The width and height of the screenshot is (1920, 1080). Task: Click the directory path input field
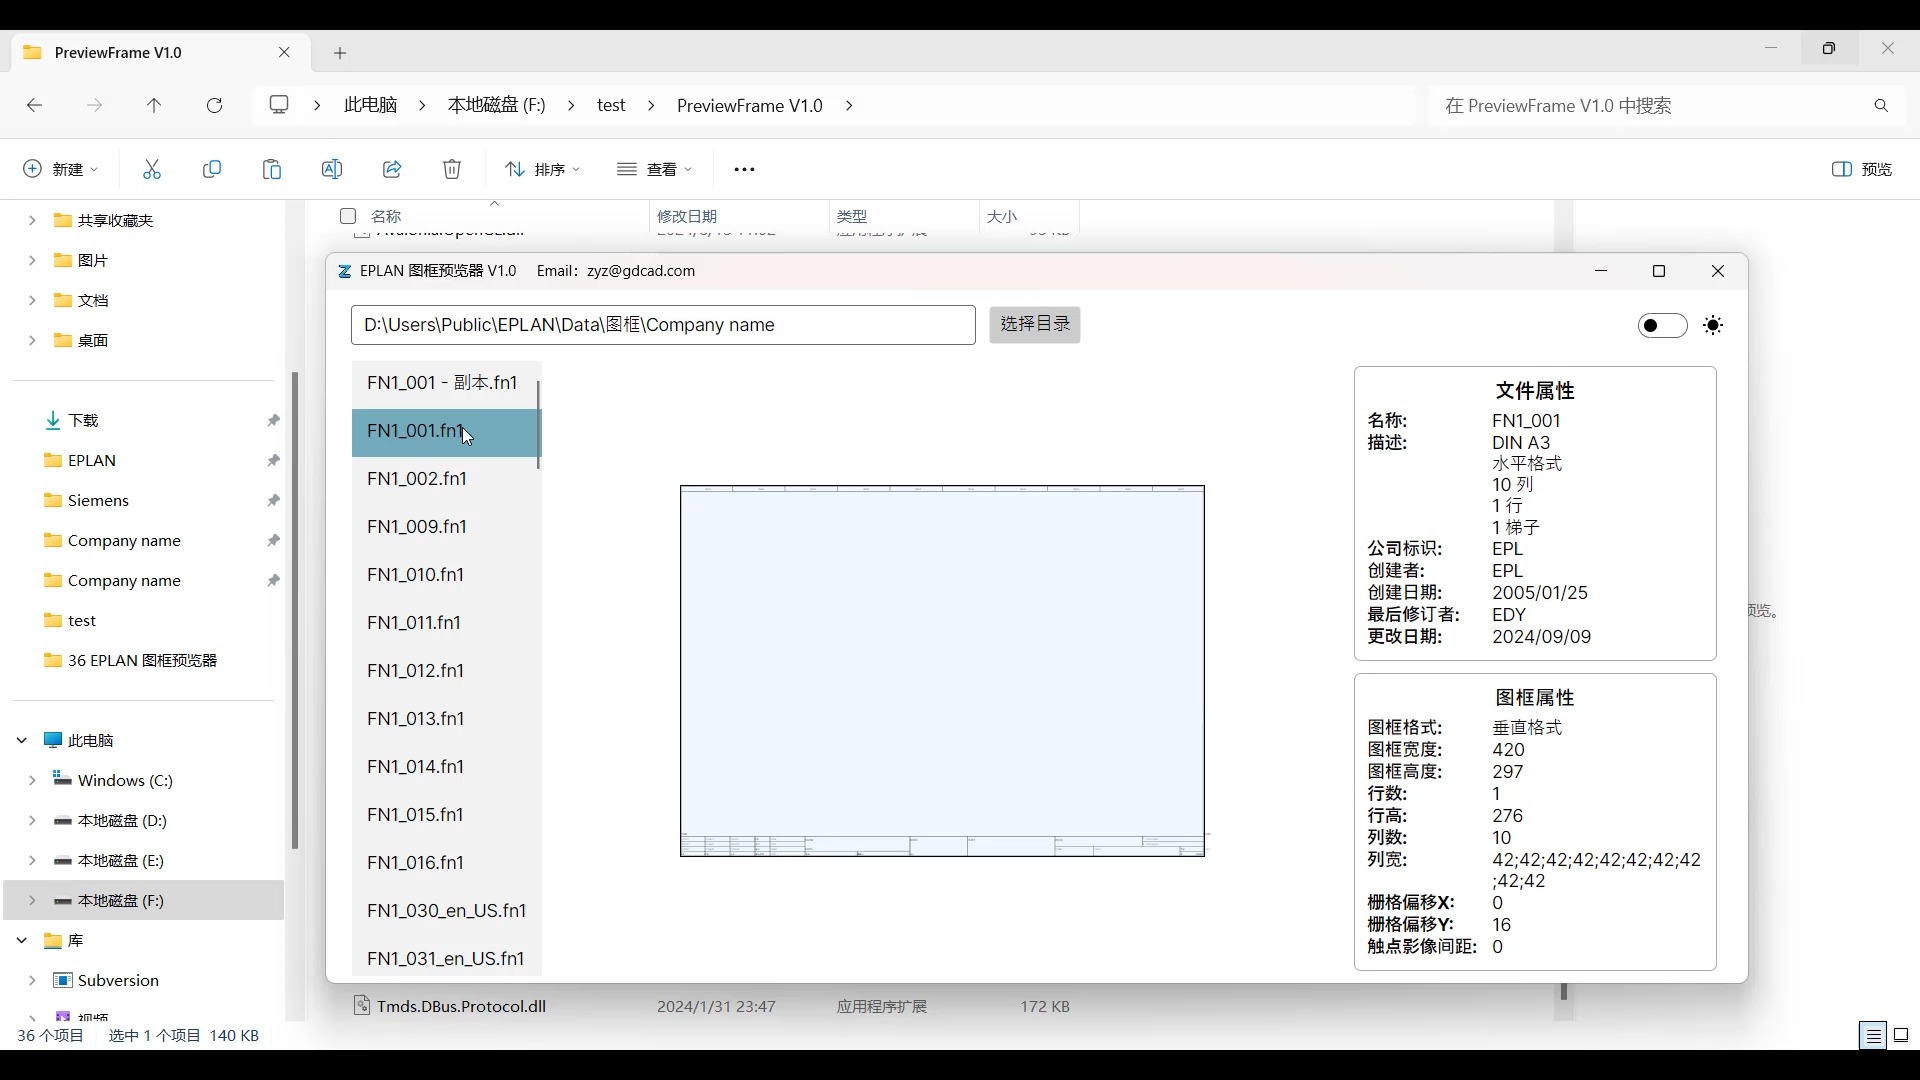click(x=663, y=325)
